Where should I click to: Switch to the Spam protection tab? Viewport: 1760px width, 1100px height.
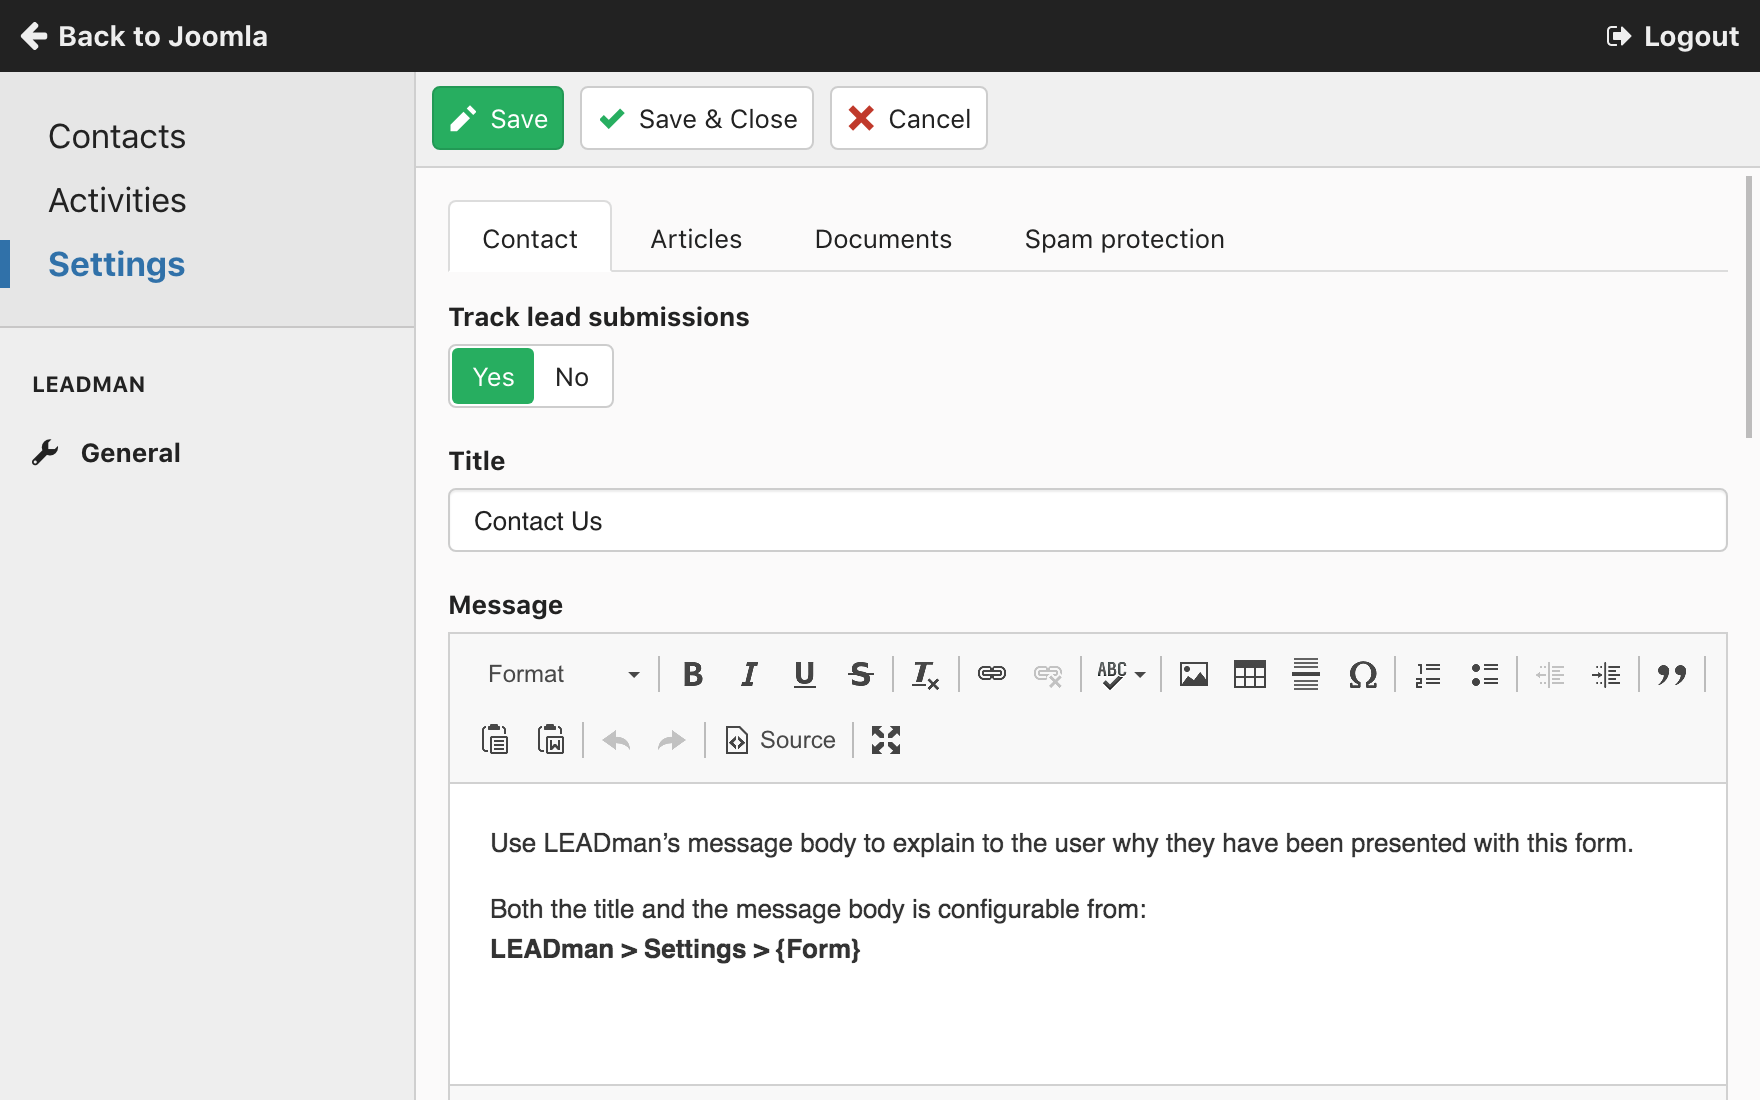(1124, 239)
